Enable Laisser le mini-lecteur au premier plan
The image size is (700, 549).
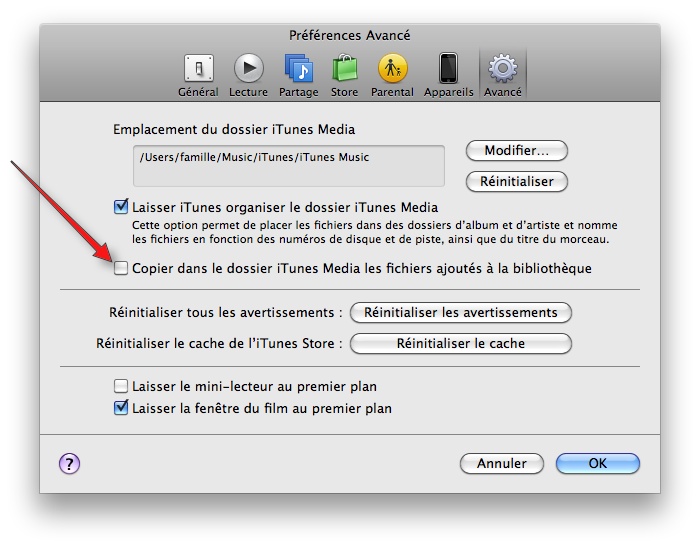[122, 386]
